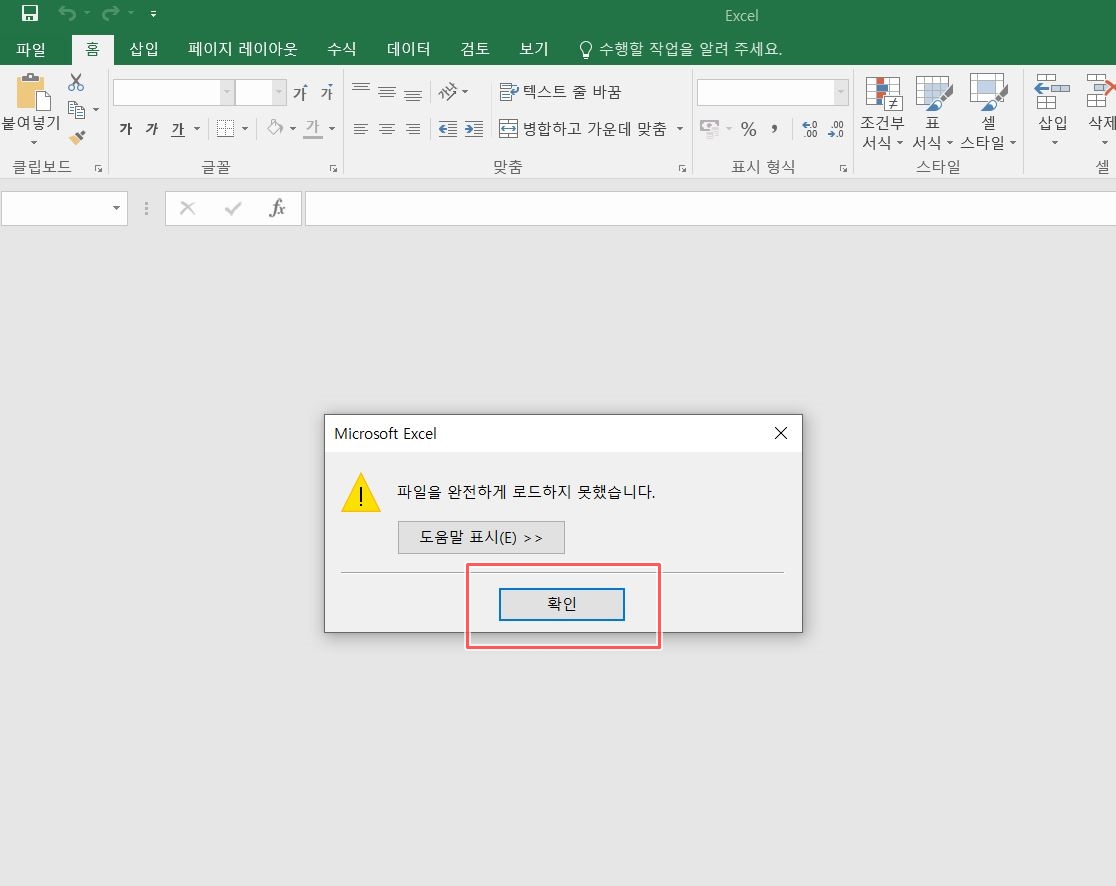Click the Copy icon
Screen dimensions: 1116x886
(76, 110)
